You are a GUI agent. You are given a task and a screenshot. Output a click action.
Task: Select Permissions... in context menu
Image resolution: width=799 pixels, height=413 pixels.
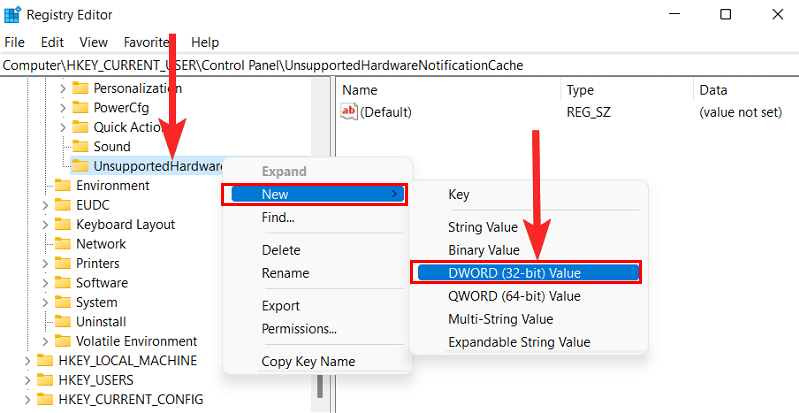[299, 329]
